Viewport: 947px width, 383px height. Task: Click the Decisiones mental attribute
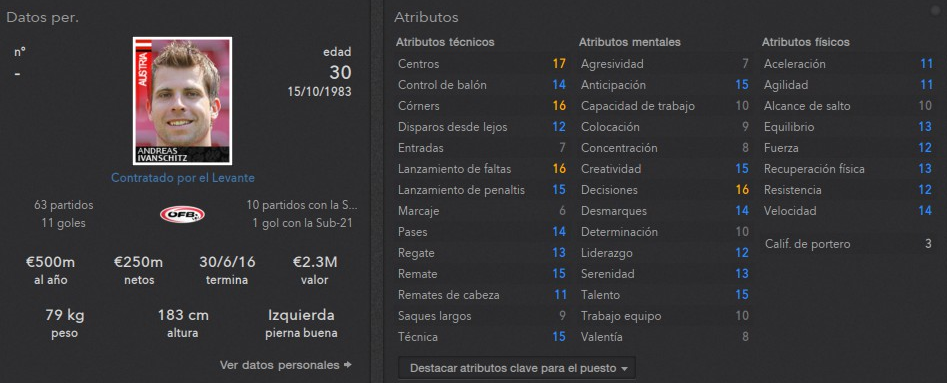point(665,190)
